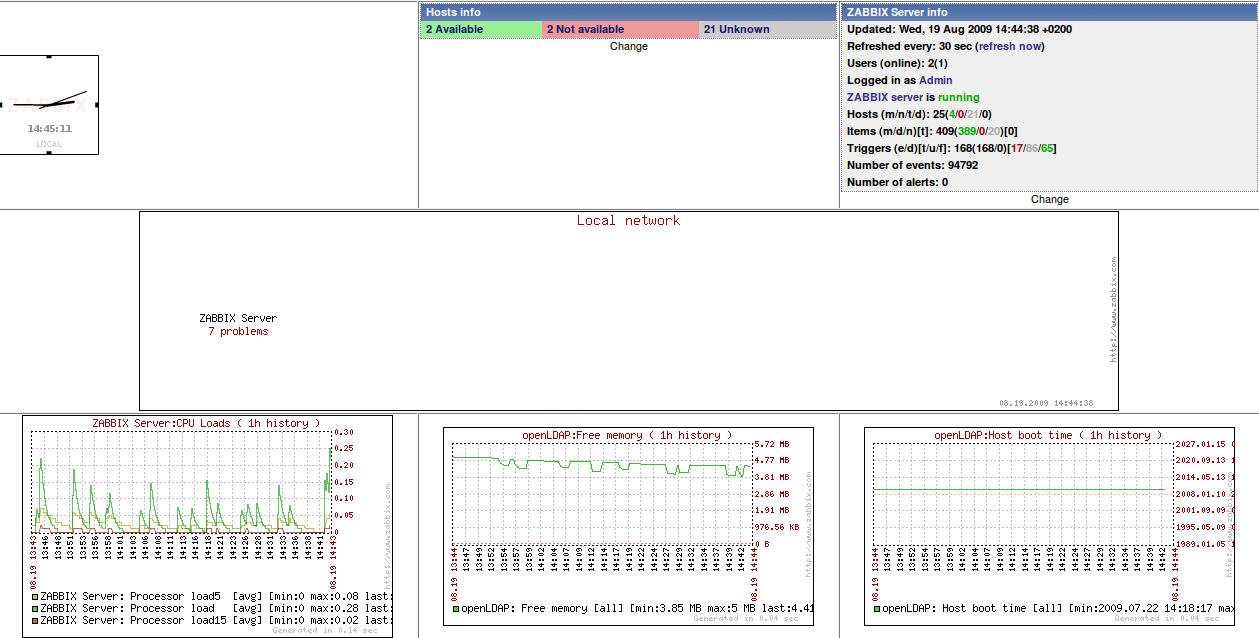
Task: Click the 7 problems label on map
Action: (x=238, y=331)
